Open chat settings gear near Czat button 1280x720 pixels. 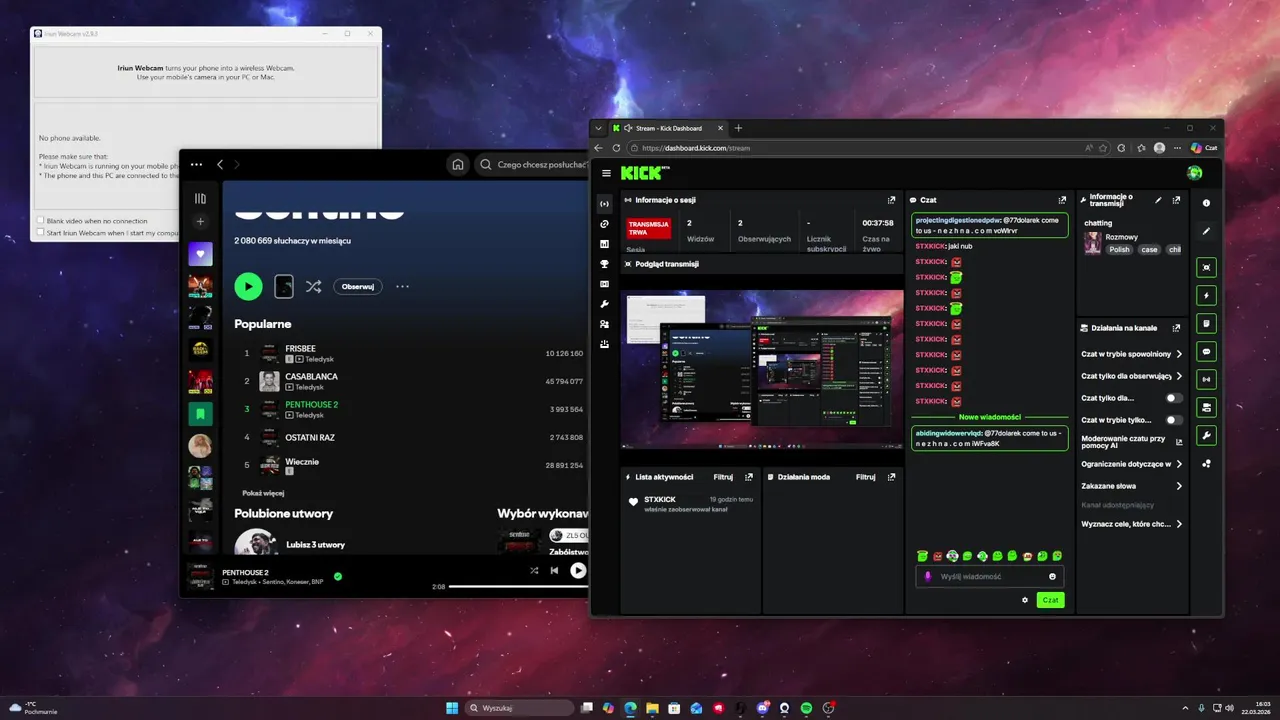1025,600
